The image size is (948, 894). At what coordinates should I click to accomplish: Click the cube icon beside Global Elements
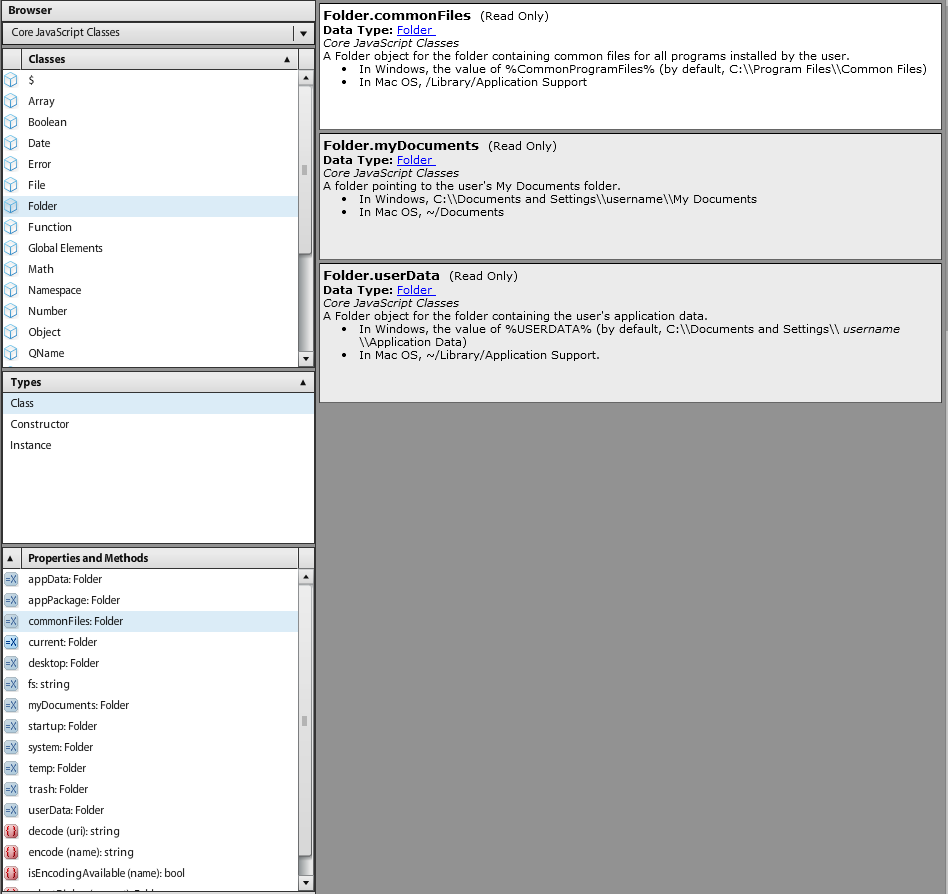[x=11, y=248]
